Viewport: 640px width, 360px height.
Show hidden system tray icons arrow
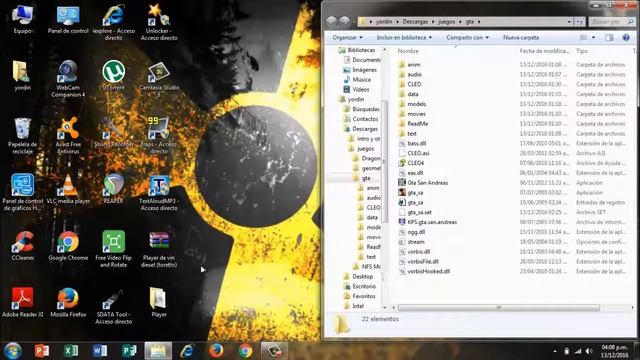coord(555,351)
